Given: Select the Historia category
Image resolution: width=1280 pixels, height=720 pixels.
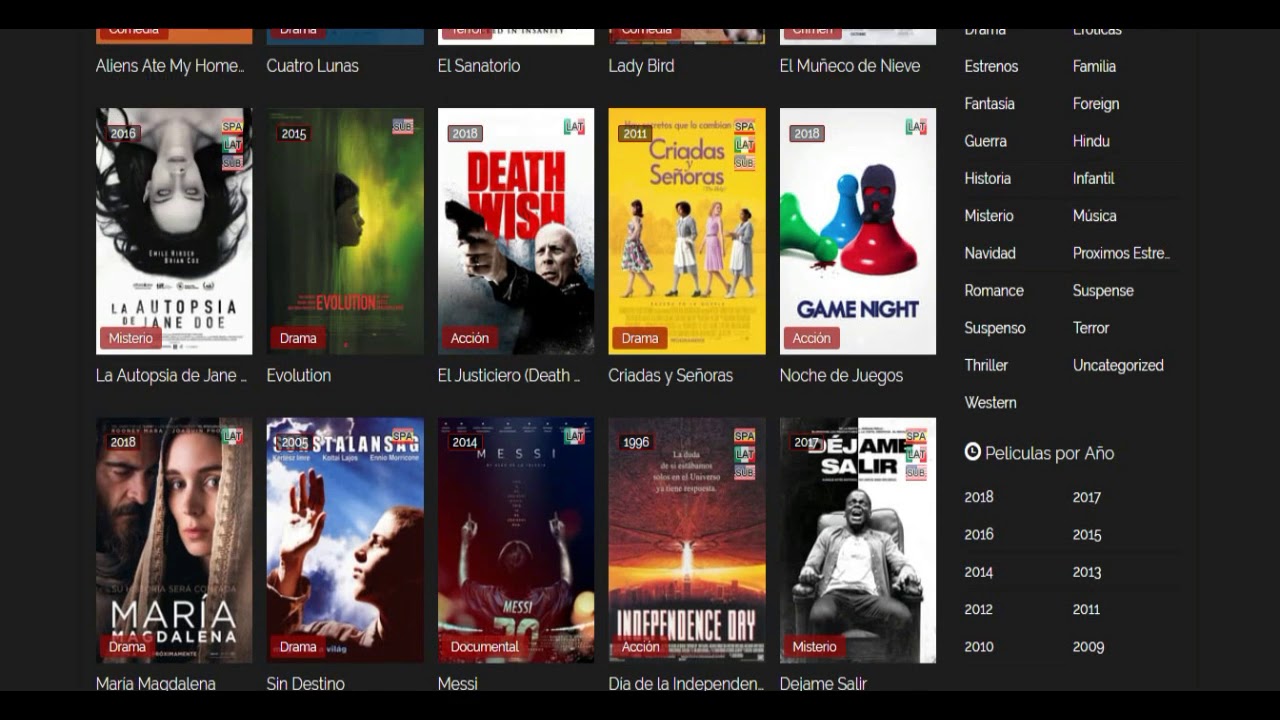Looking at the screenshot, I should coord(987,178).
